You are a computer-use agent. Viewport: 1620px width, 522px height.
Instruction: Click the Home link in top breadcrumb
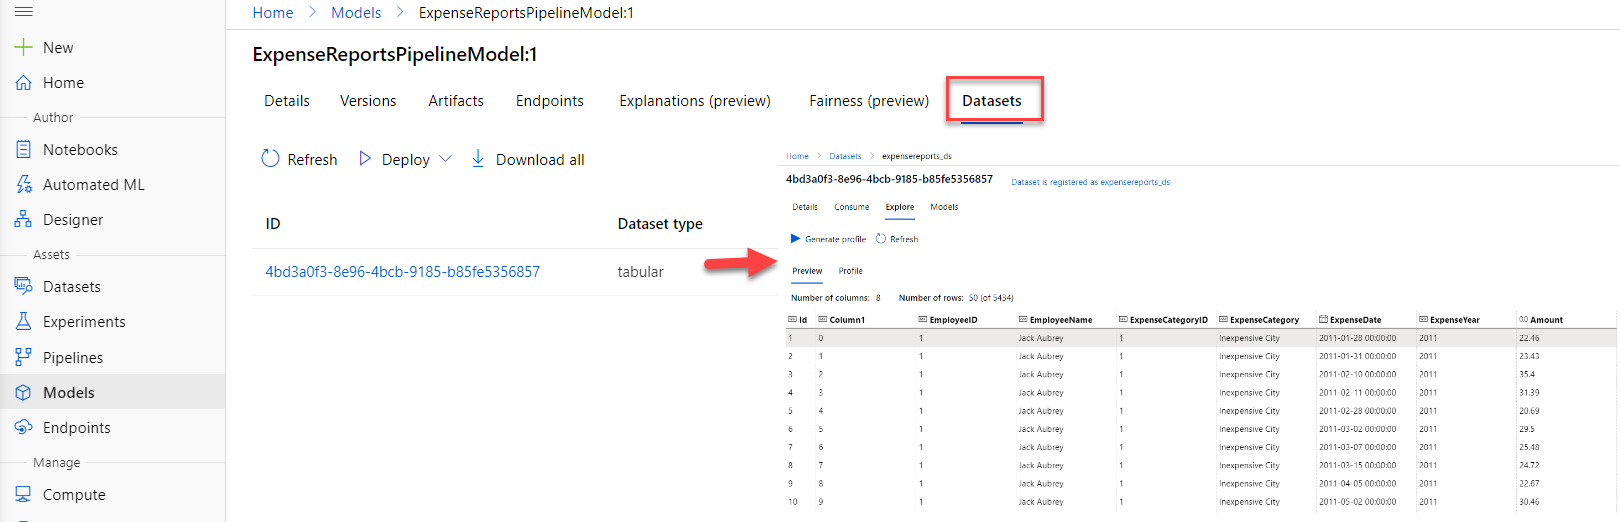273,12
